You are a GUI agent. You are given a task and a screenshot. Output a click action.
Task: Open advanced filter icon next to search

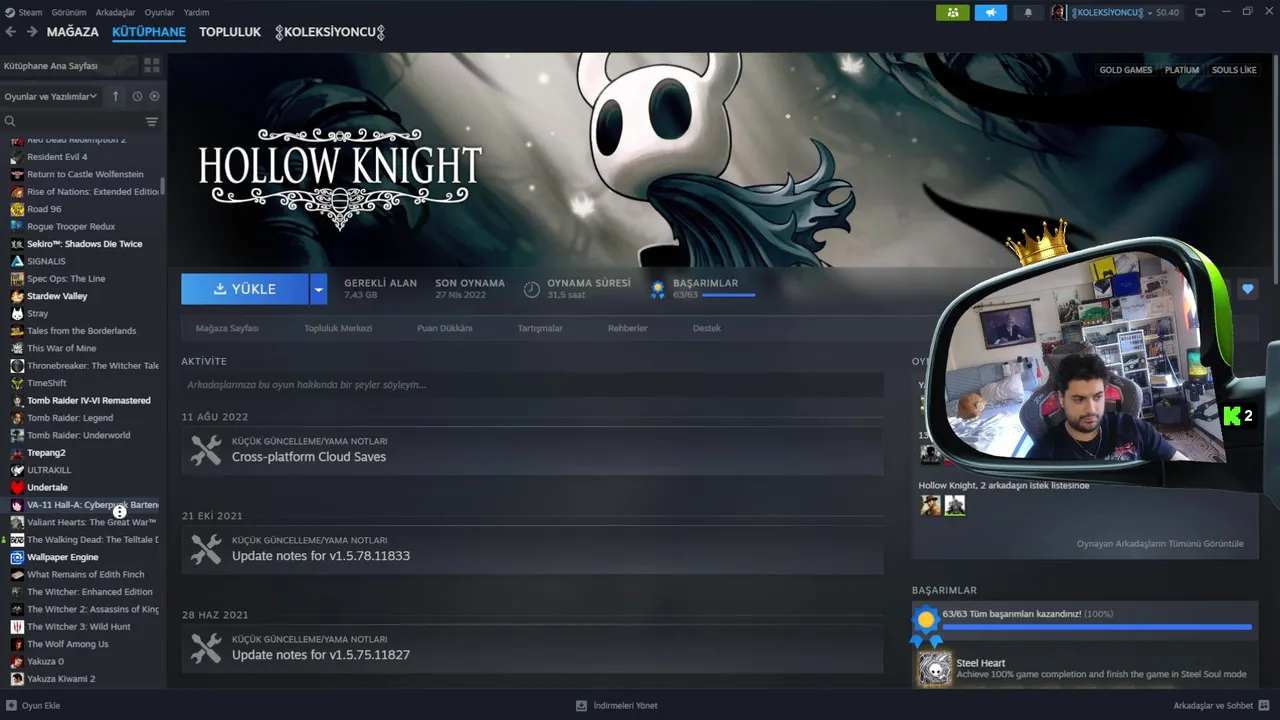(x=152, y=122)
